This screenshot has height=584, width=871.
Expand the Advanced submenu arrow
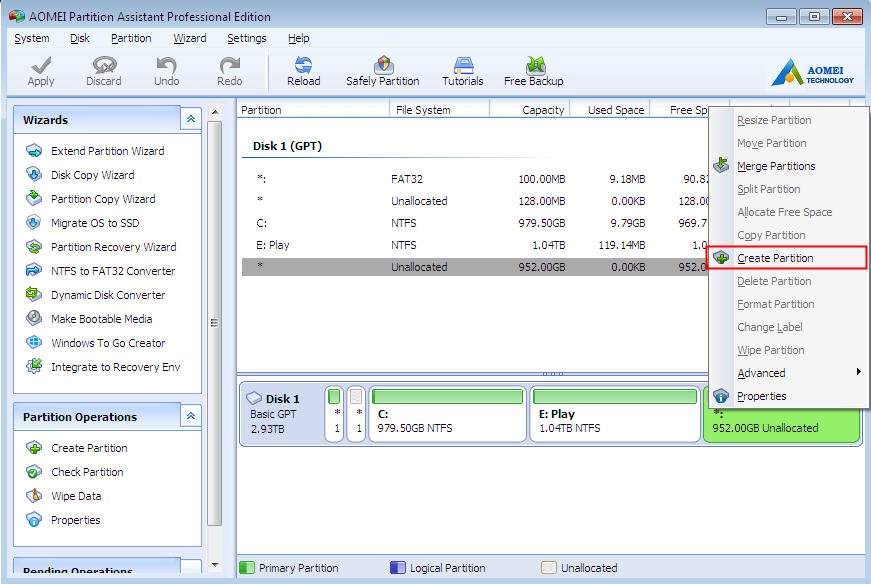(859, 372)
